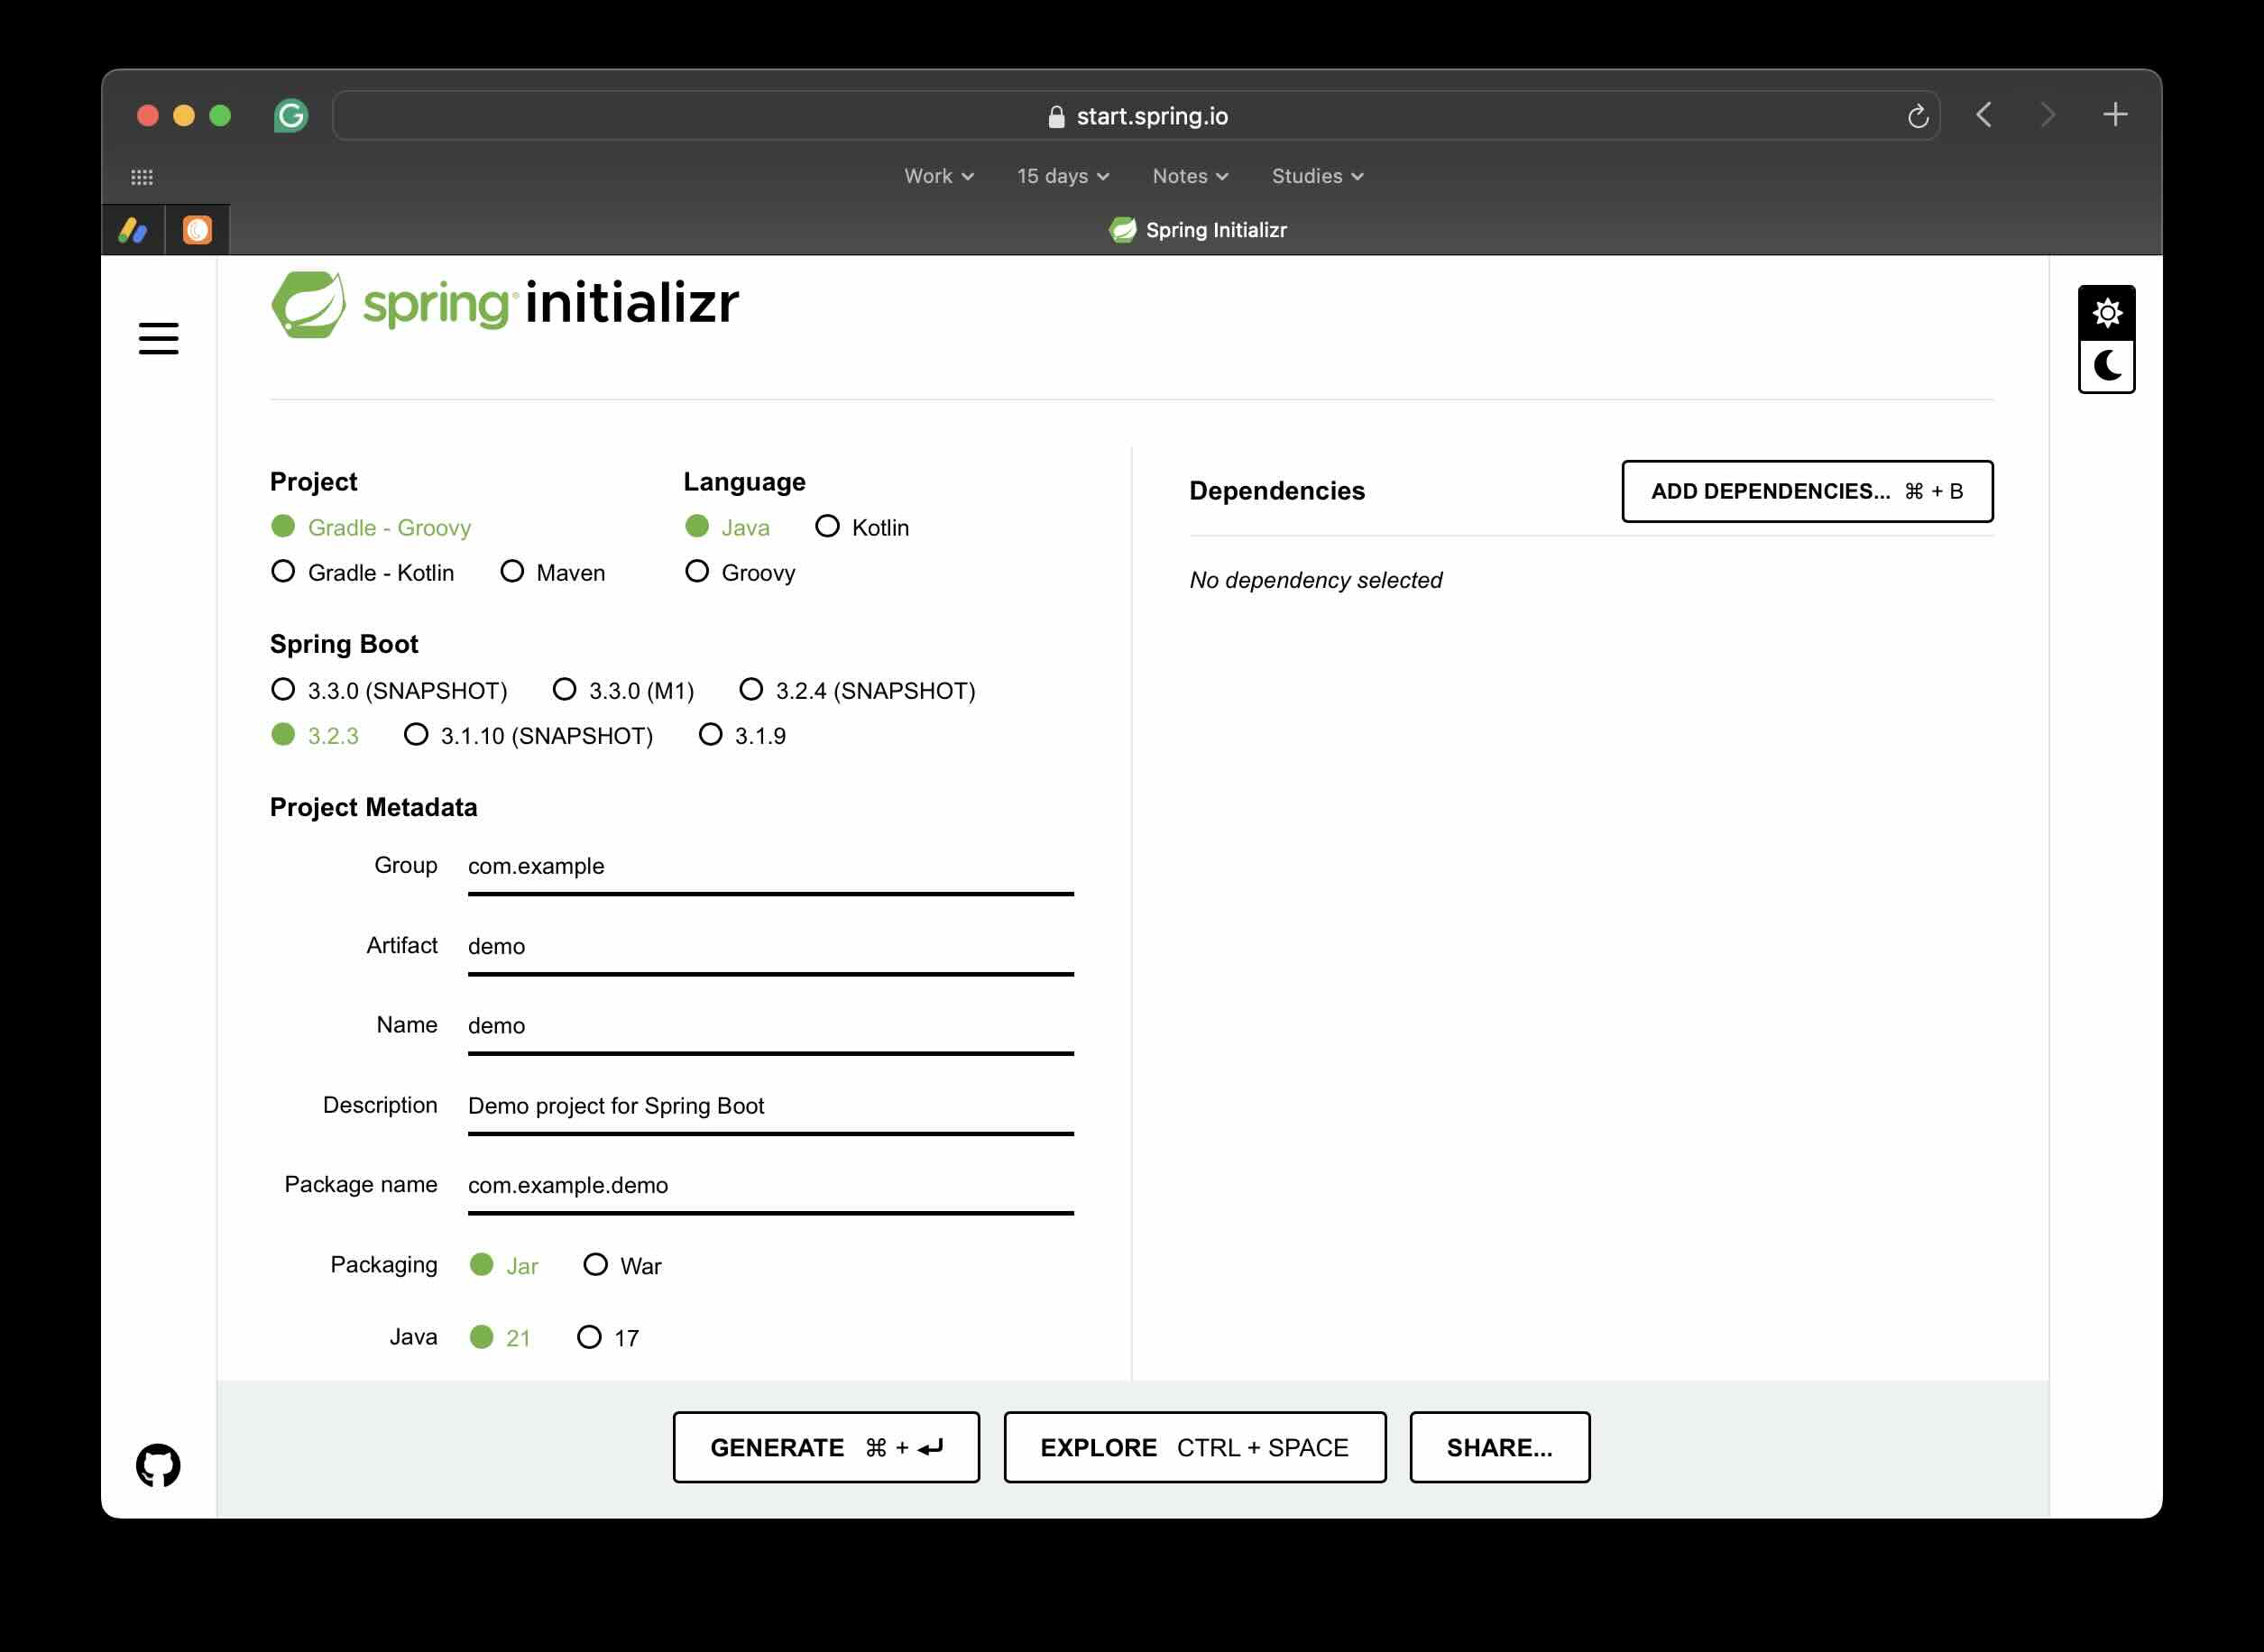Open the ADD DEPENDENCIES dialog
Image resolution: width=2264 pixels, height=1652 pixels.
[x=1806, y=491]
